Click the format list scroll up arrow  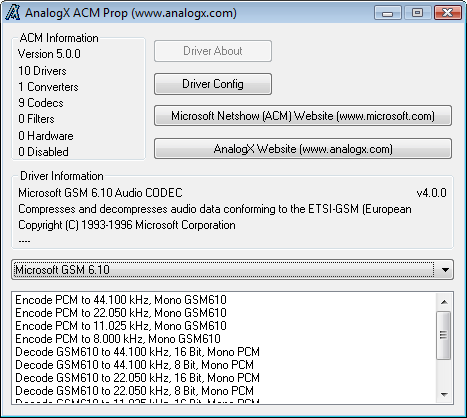coord(444,302)
